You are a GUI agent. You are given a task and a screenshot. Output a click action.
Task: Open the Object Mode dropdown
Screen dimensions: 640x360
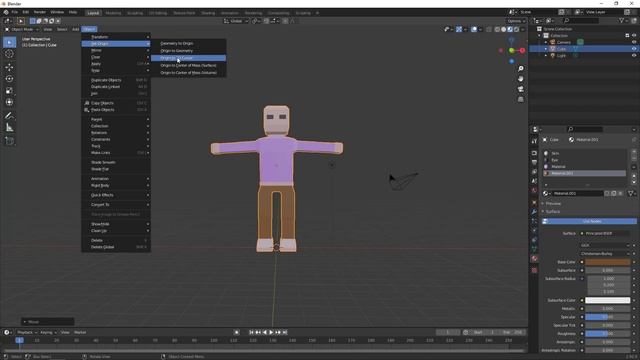pyautogui.click(x=21, y=29)
